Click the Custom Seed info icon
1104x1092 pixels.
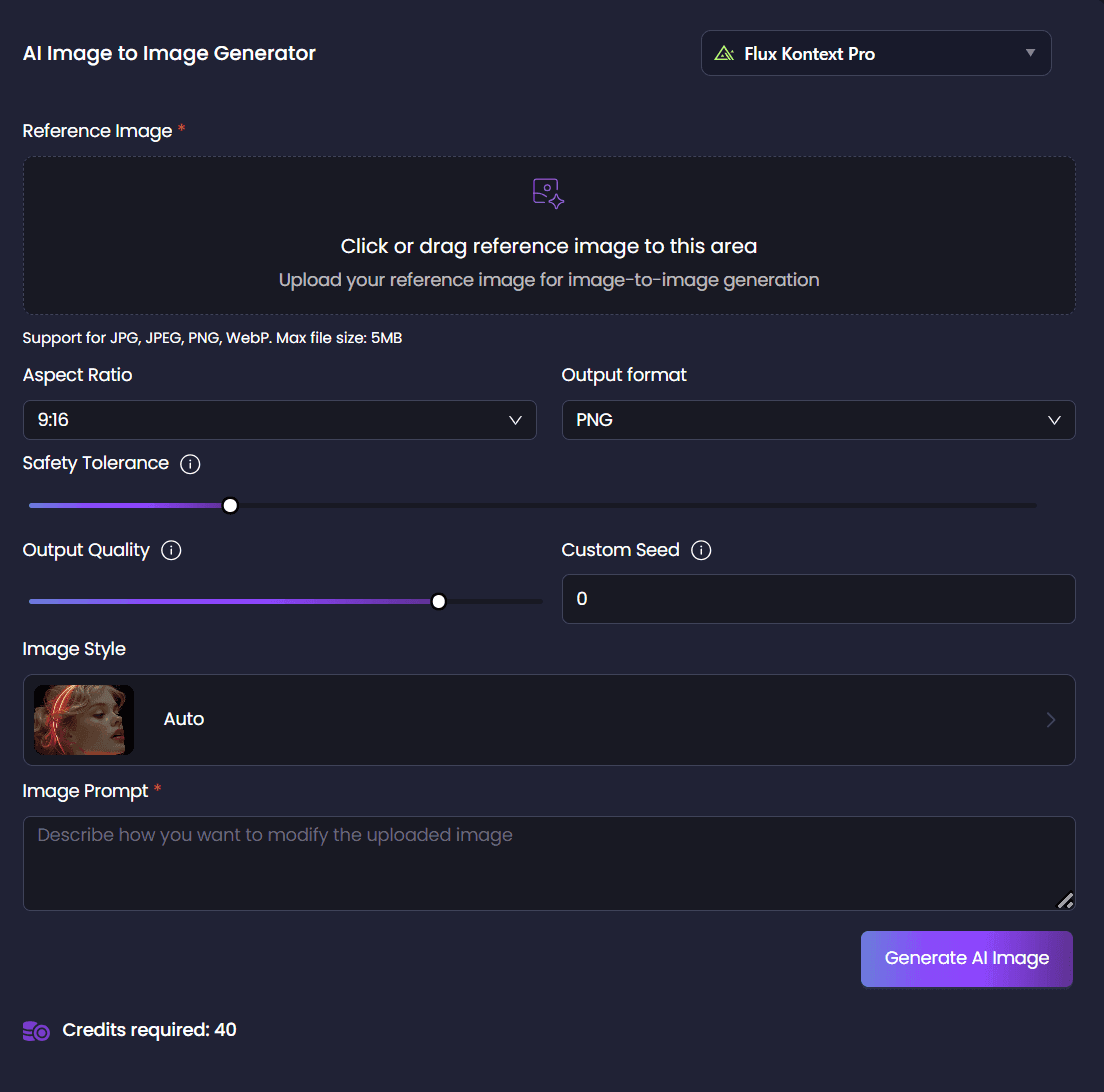(701, 551)
